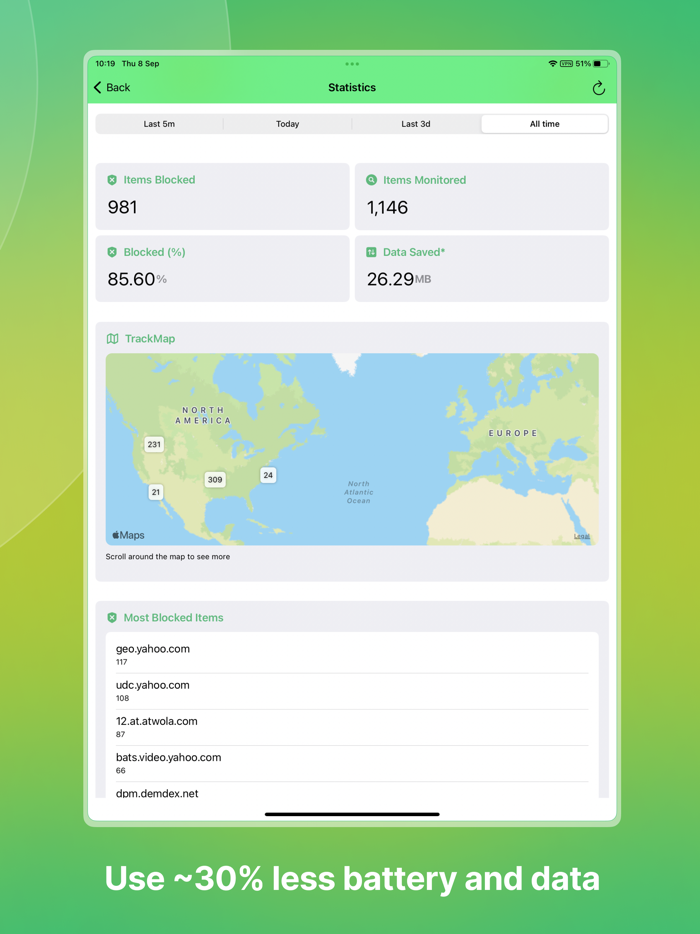
Task: Tap the Items Blocked shield icon
Action: [112, 180]
